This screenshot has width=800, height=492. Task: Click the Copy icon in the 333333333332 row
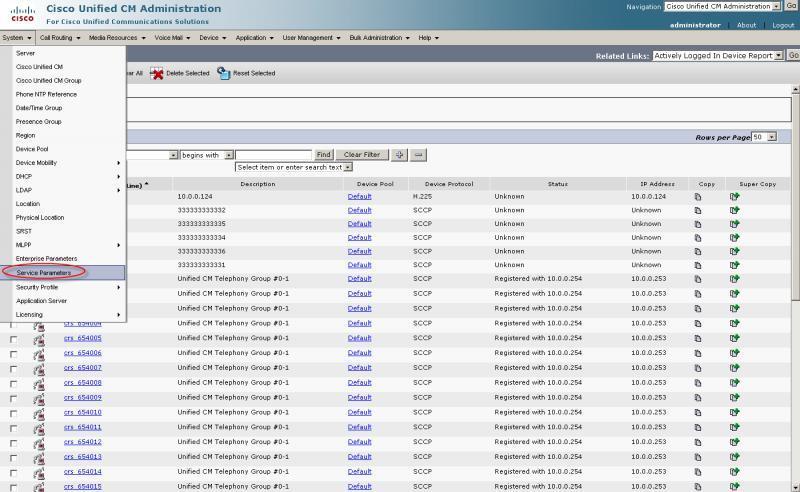697,211
